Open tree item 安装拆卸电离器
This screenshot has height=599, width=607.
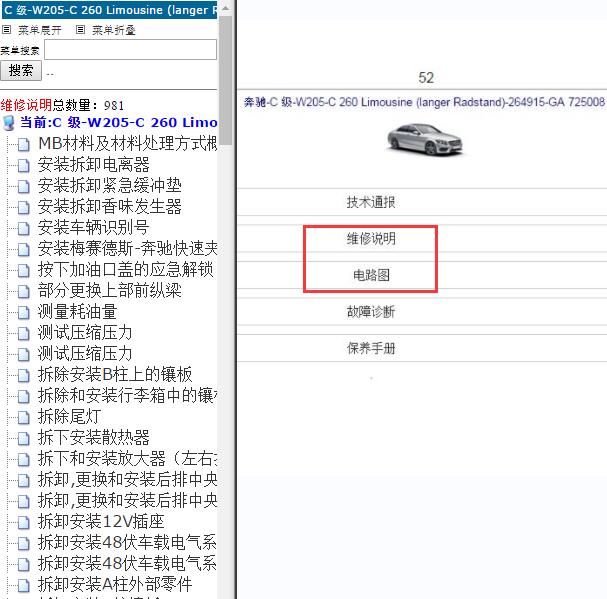94,165
